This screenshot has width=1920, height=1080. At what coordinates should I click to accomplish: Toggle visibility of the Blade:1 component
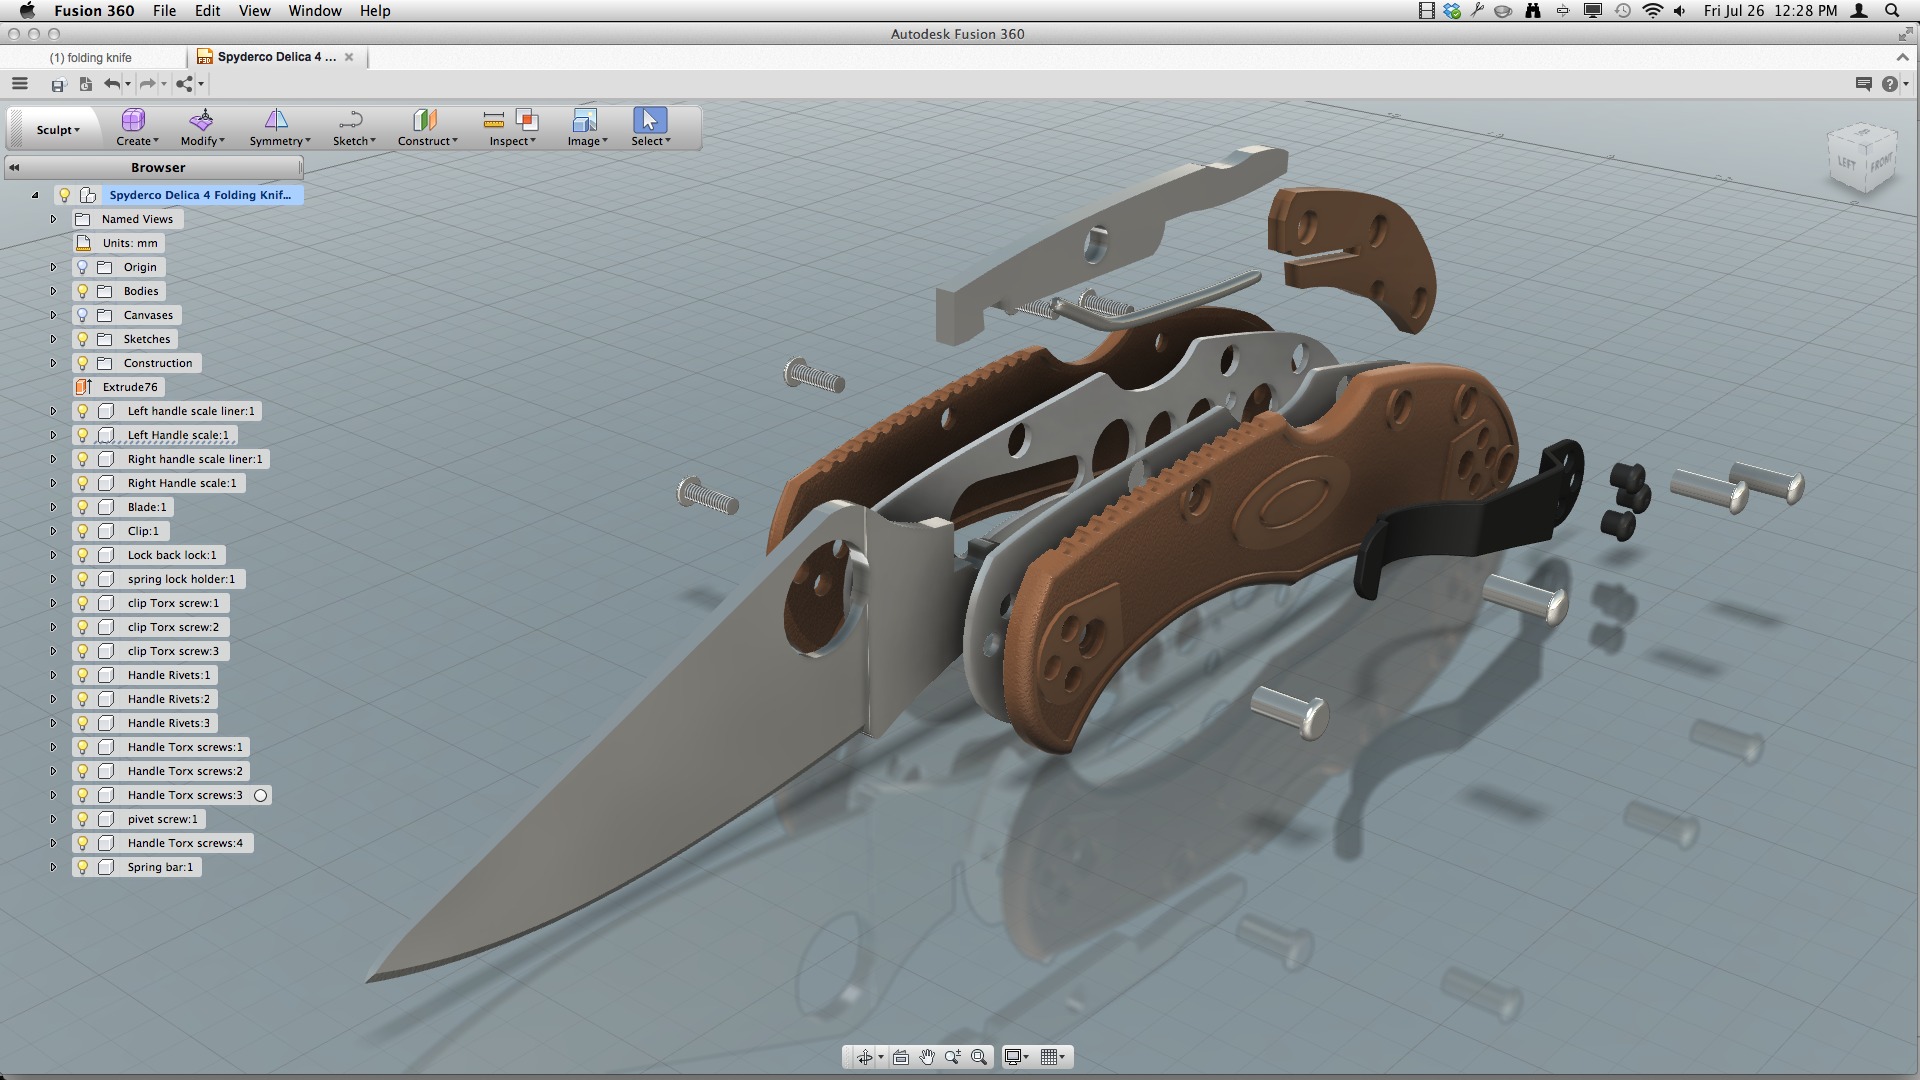click(81, 507)
